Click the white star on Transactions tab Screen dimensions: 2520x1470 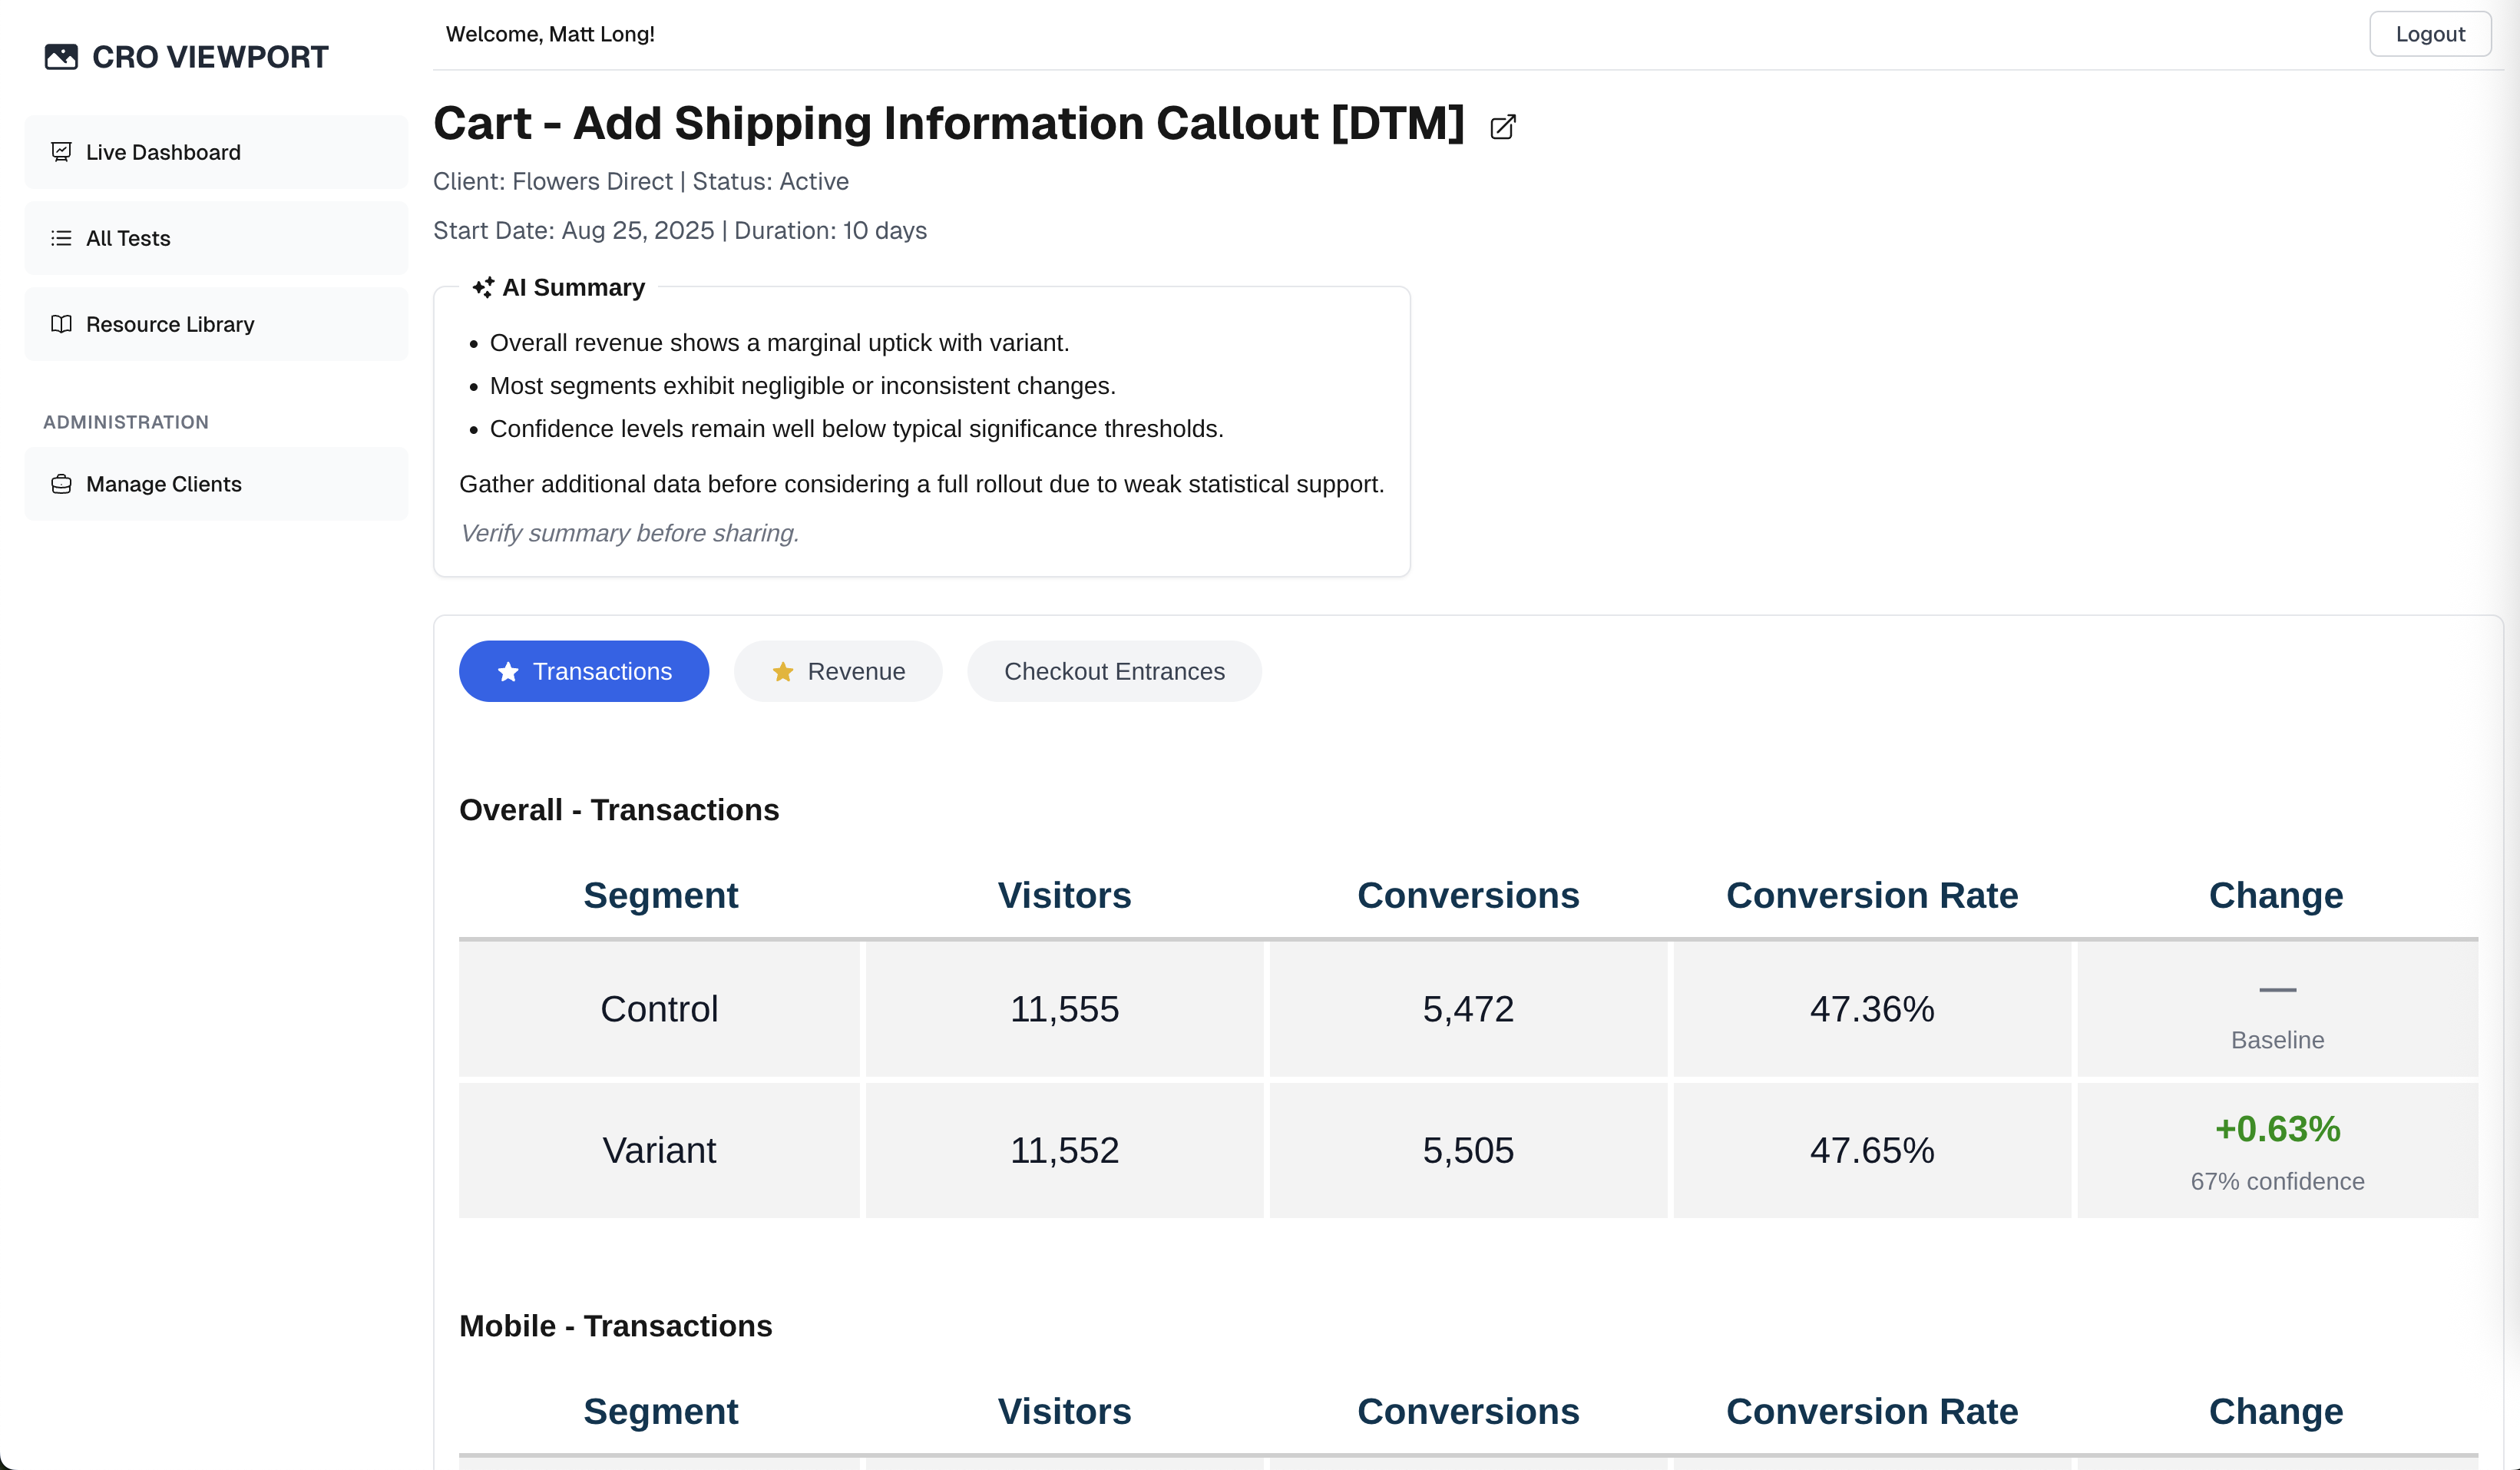click(508, 672)
